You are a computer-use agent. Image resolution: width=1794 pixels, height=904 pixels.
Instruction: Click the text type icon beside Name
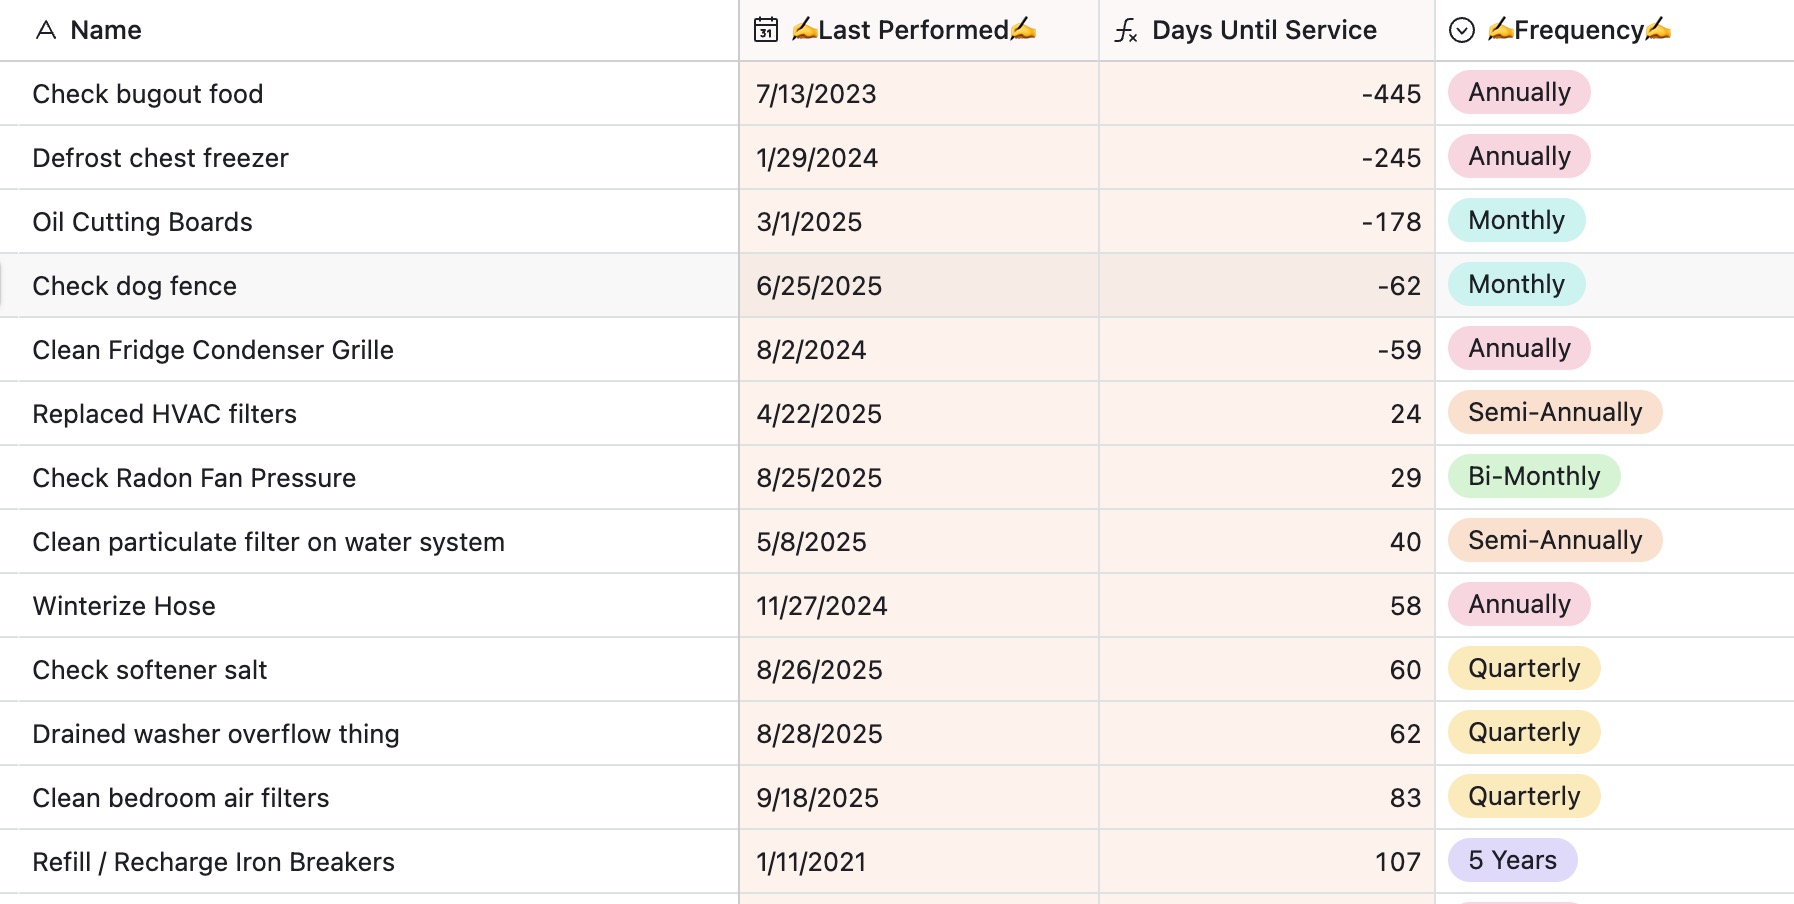pyautogui.click(x=45, y=30)
